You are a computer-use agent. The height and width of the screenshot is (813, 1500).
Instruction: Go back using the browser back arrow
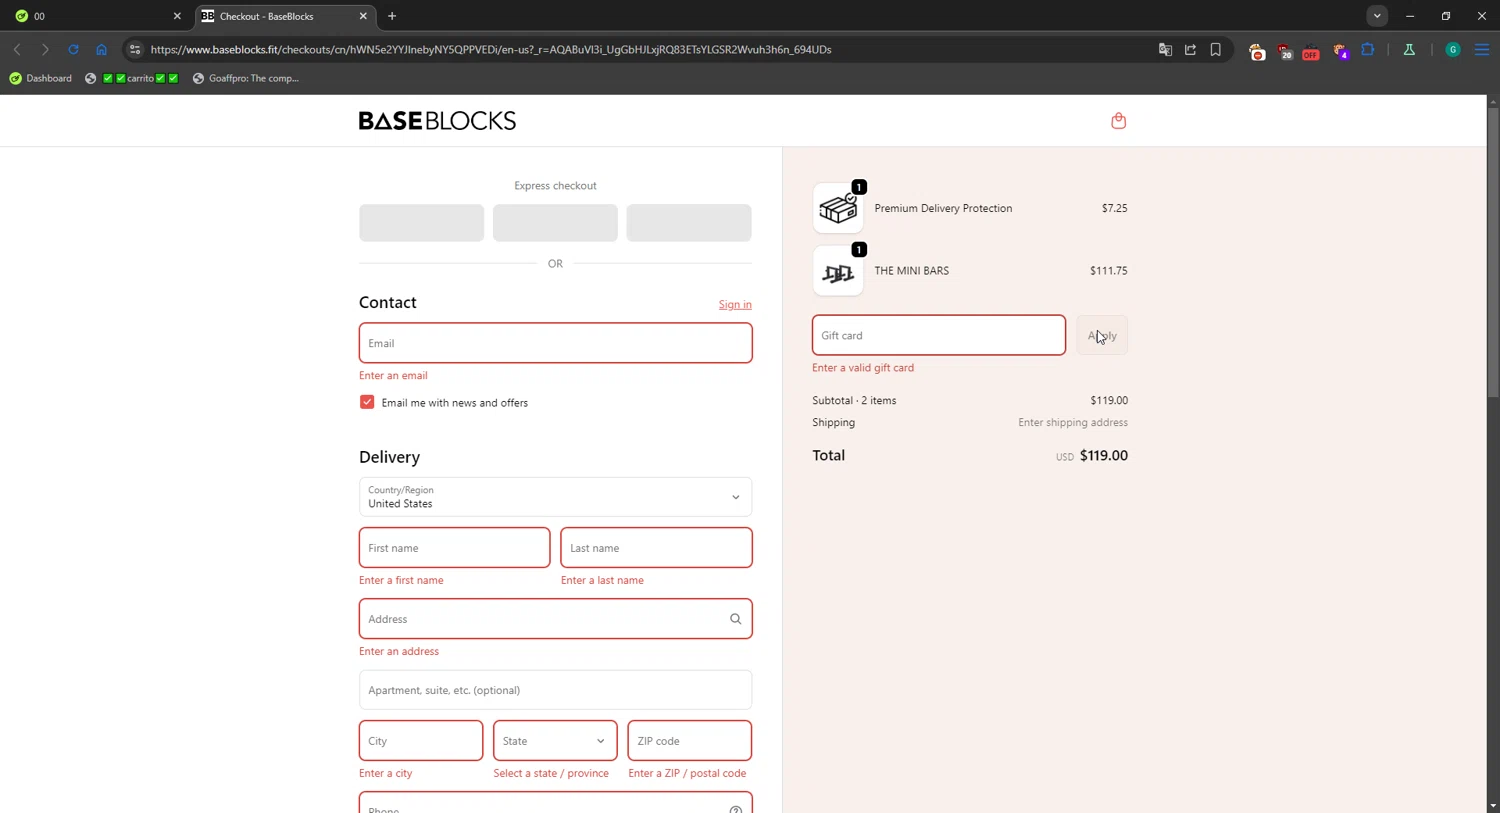pyautogui.click(x=17, y=49)
